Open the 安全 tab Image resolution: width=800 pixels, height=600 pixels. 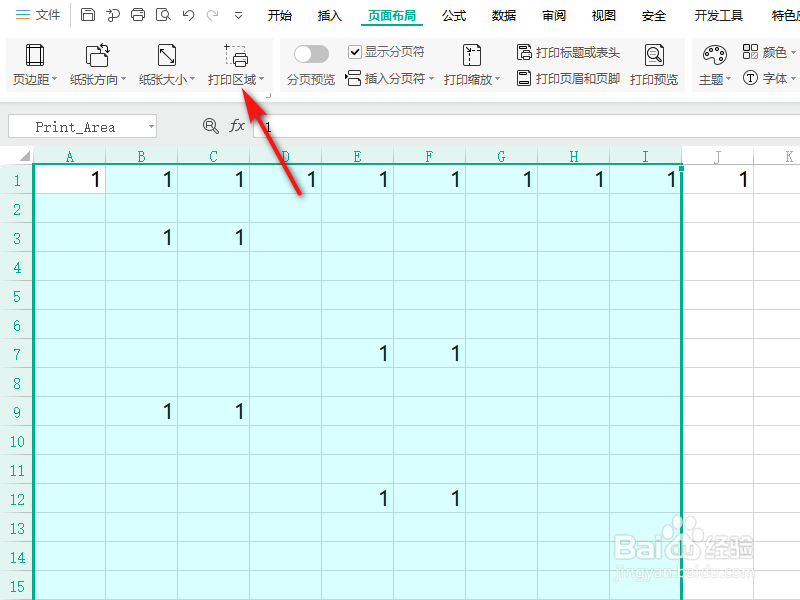[654, 16]
